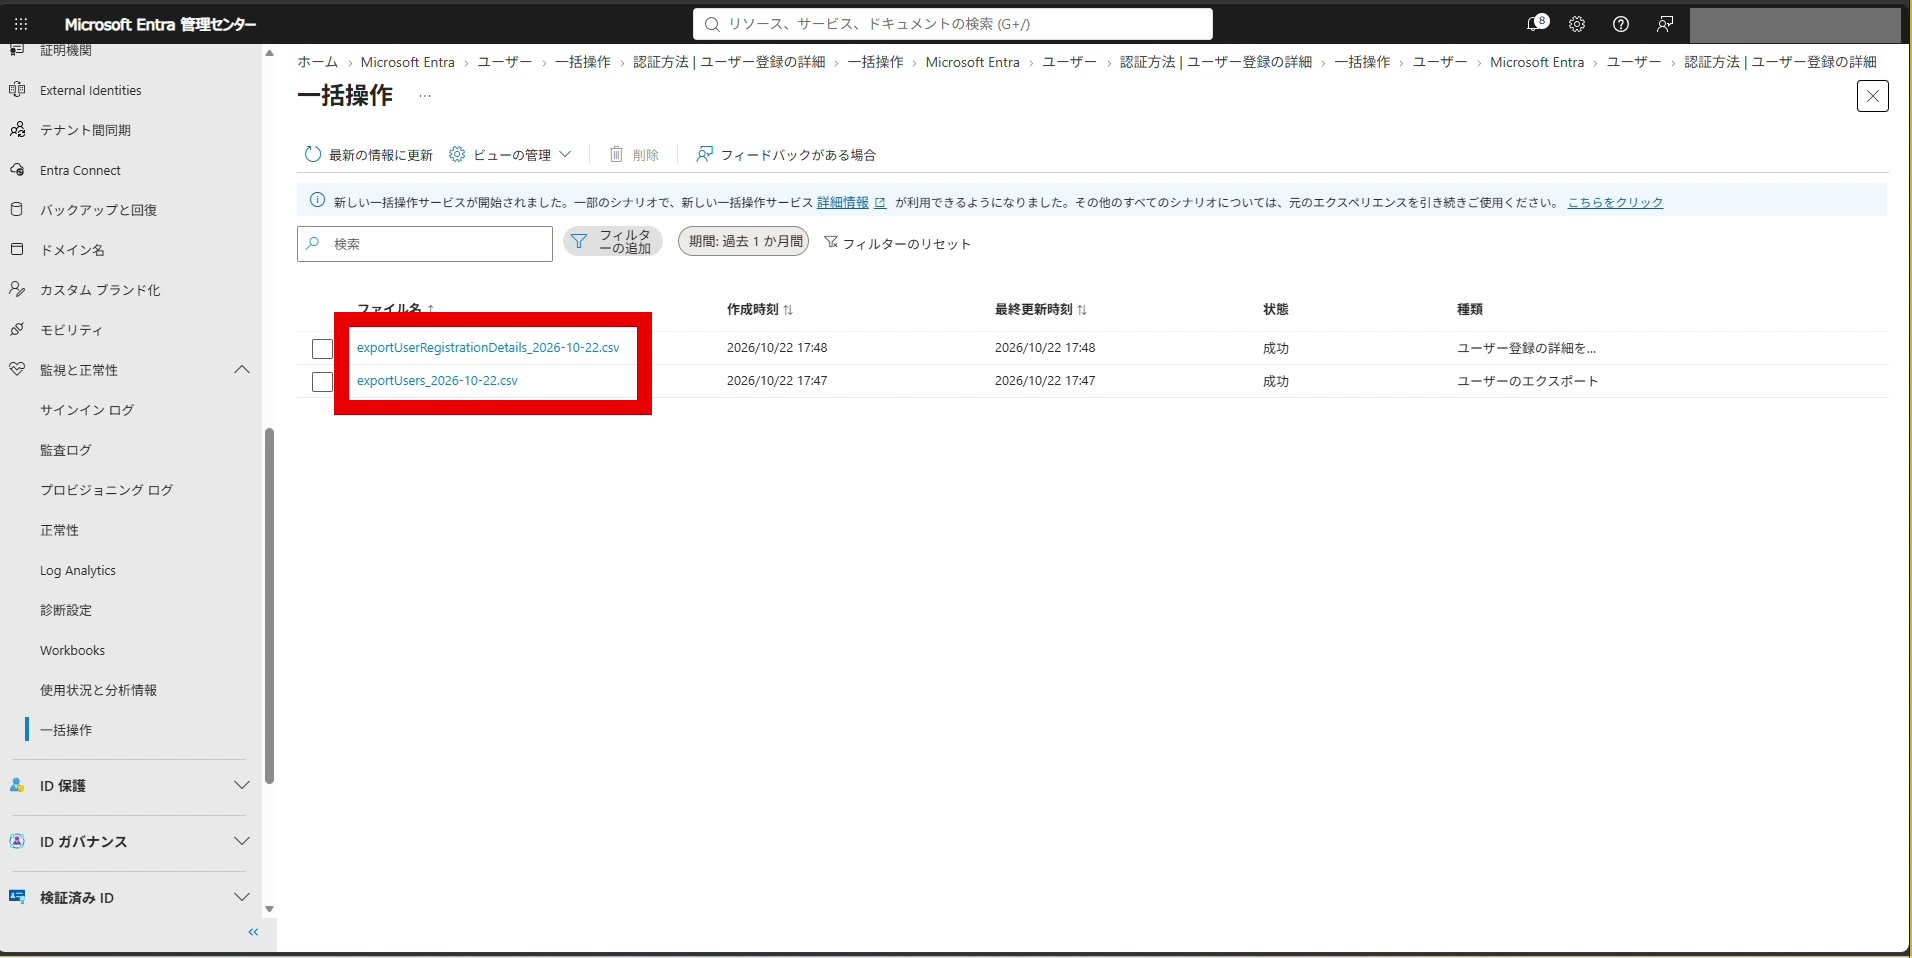Open the notifications bell icon
This screenshot has height=958, width=1912.
click(x=1536, y=23)
